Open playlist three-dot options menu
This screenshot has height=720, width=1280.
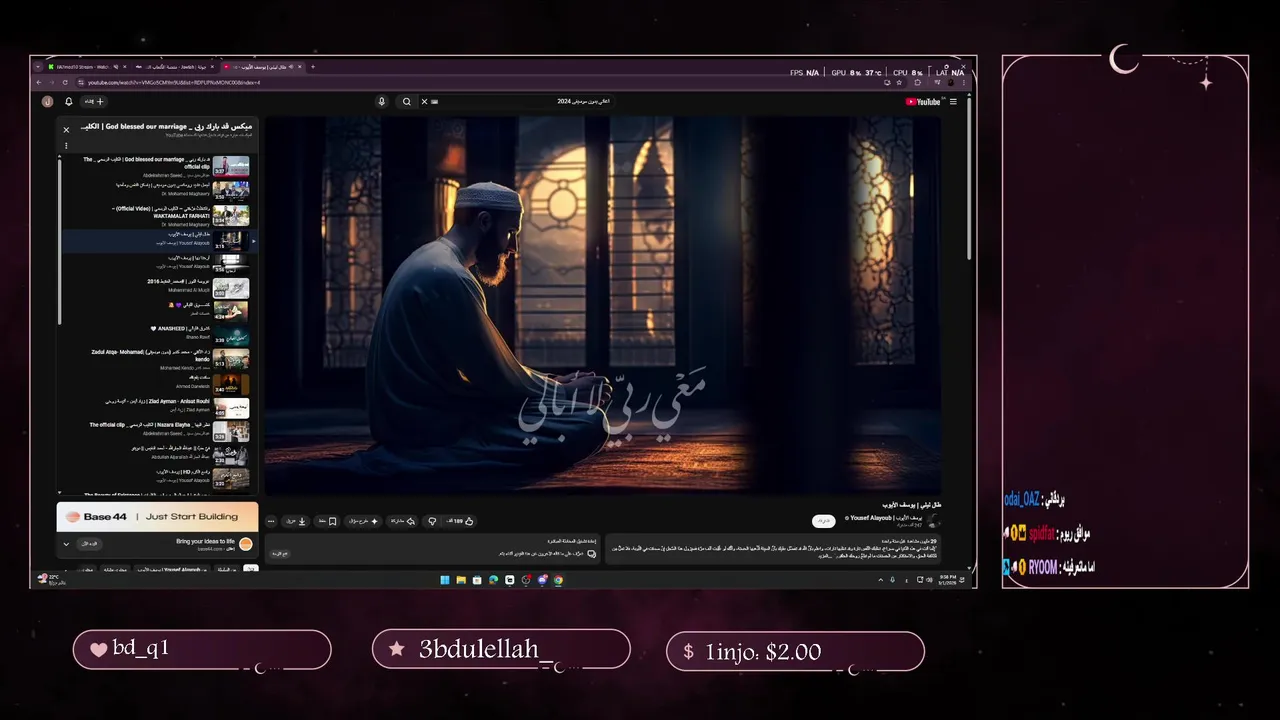tap(66, 146)
